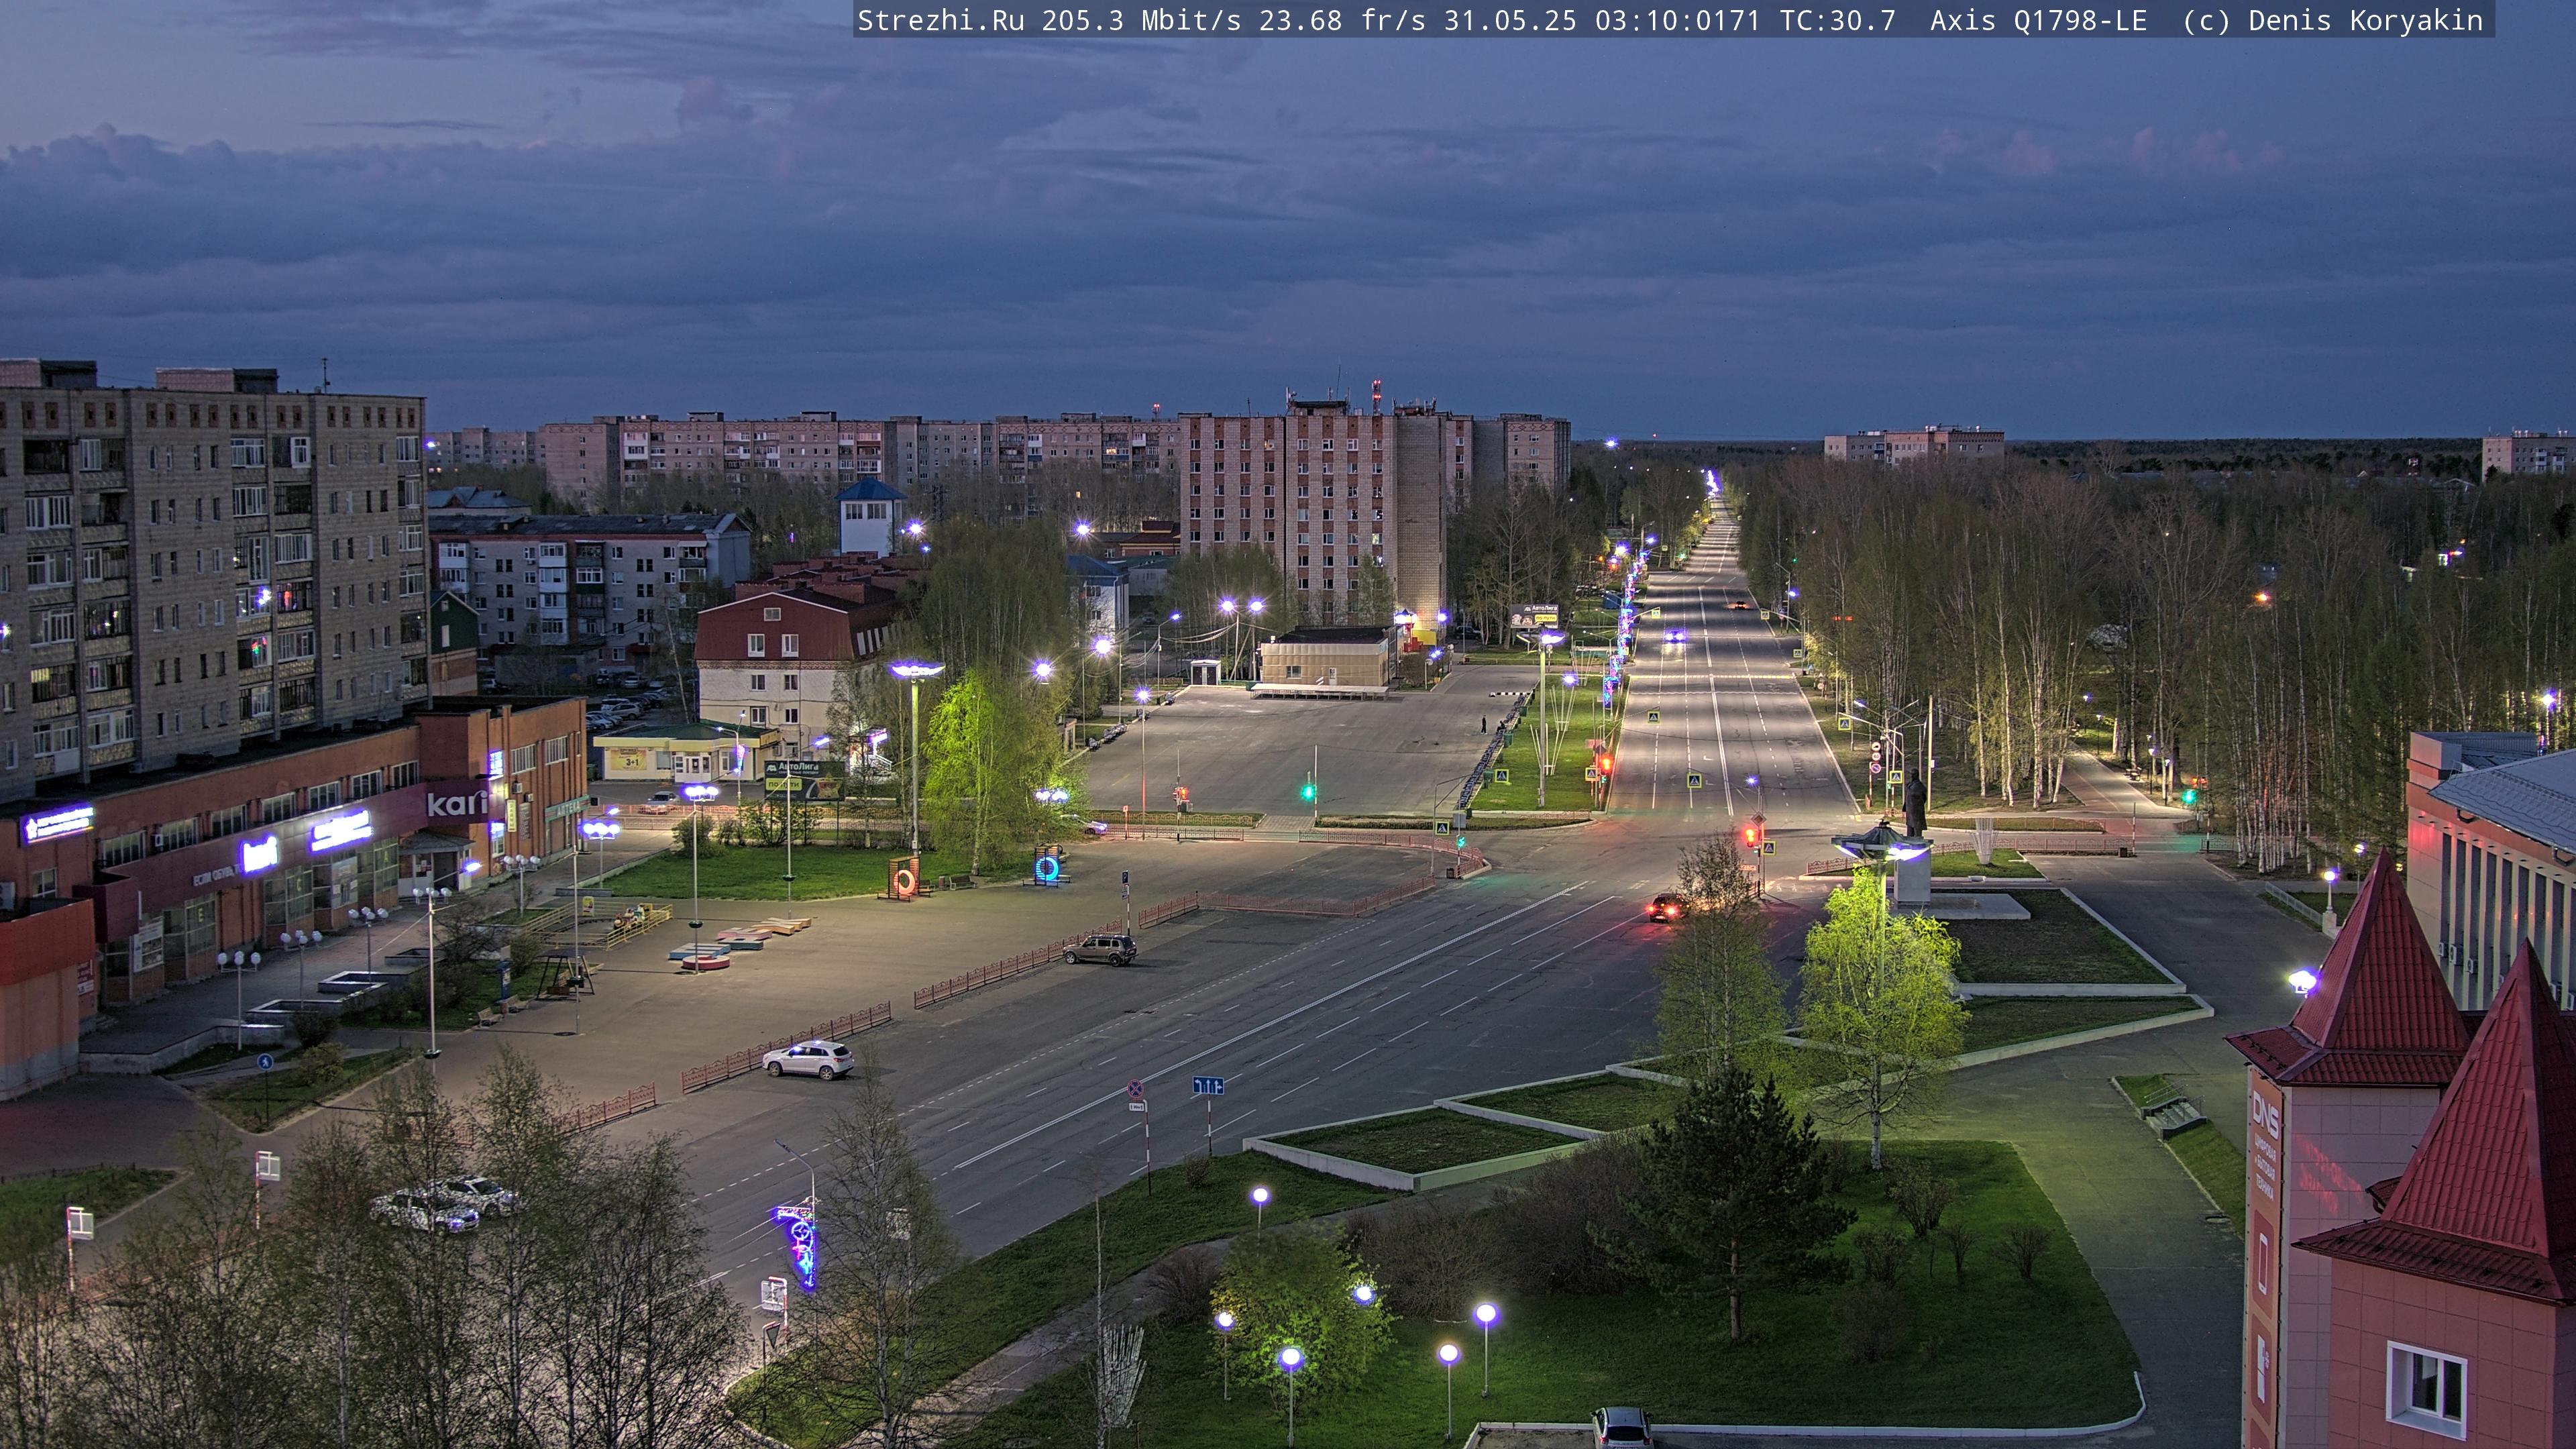
Task: Click the 03:10:0171 time stamp
Action: tap(1677, 20)
